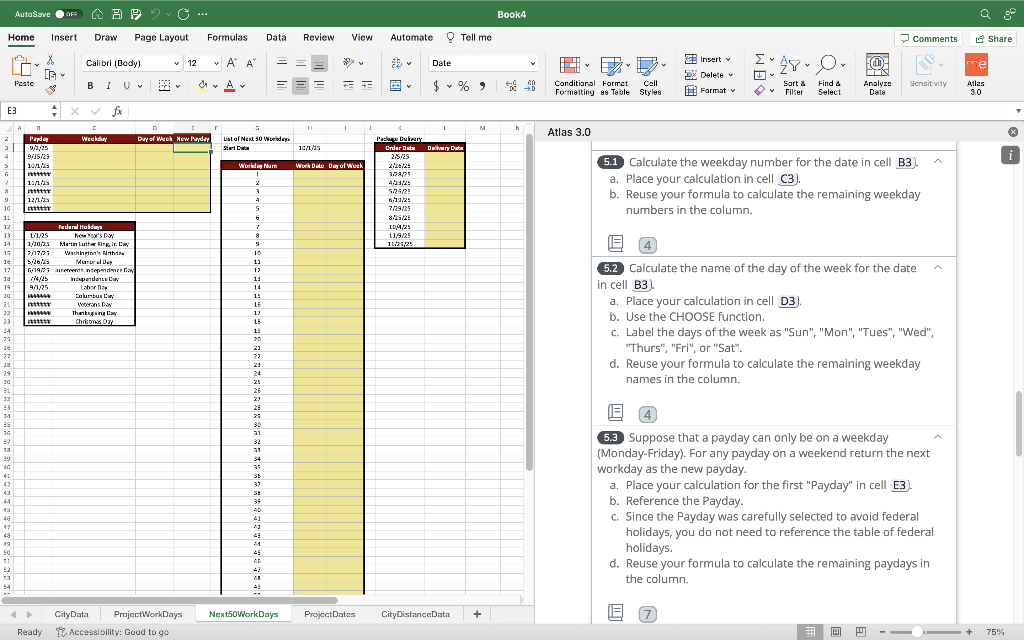1024x640 pixels.
Task: Open the Comments pane
Action: [x=928, y=39]
